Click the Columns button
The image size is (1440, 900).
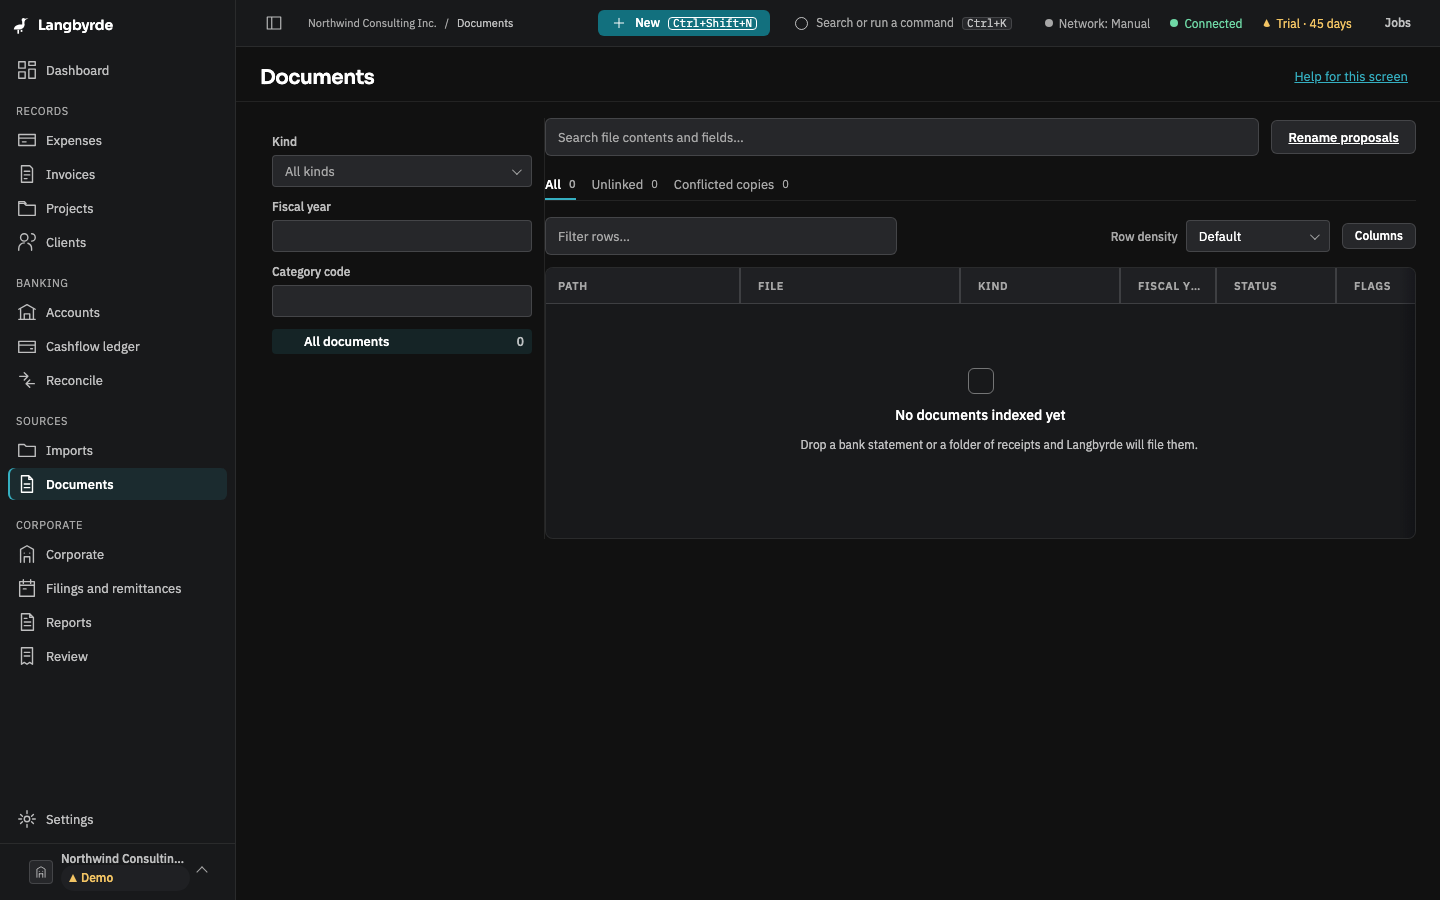[x=1378, y=236]
